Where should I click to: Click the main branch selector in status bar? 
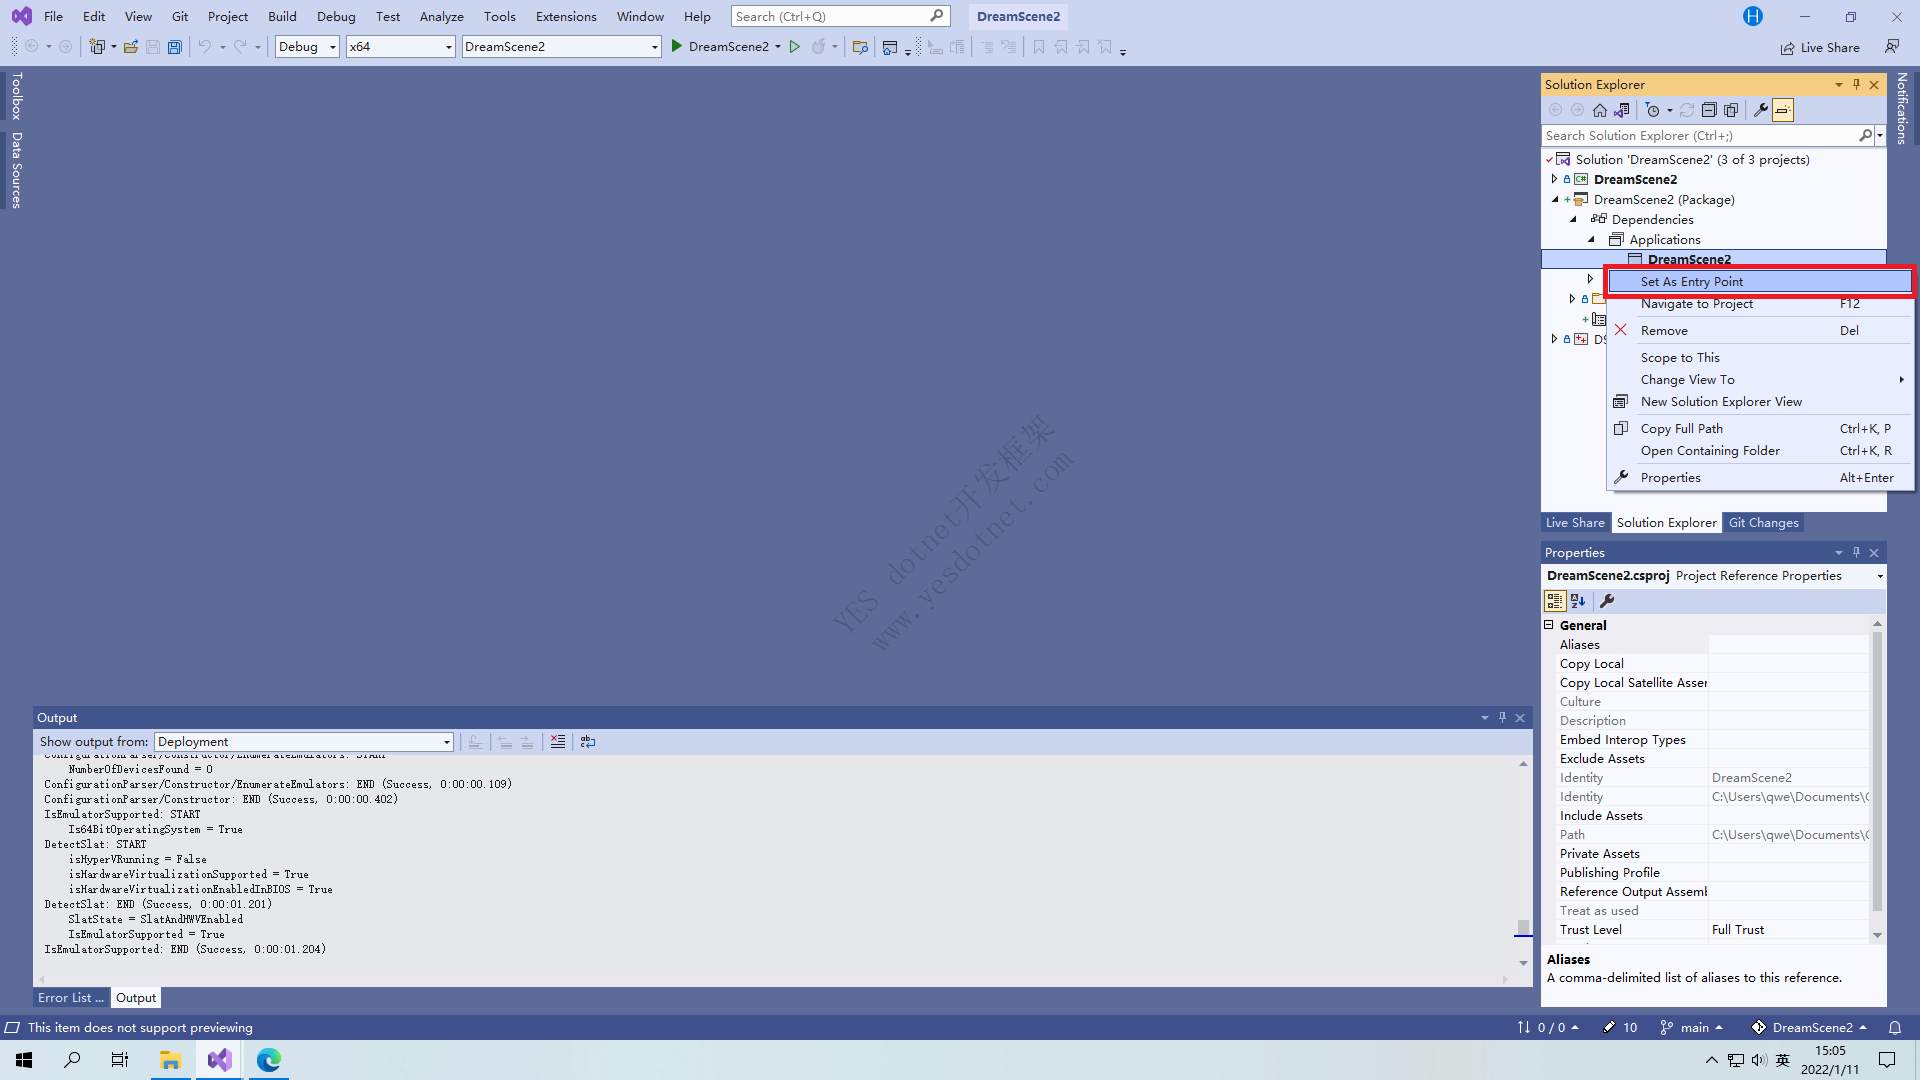[x=1692, y=1028]
